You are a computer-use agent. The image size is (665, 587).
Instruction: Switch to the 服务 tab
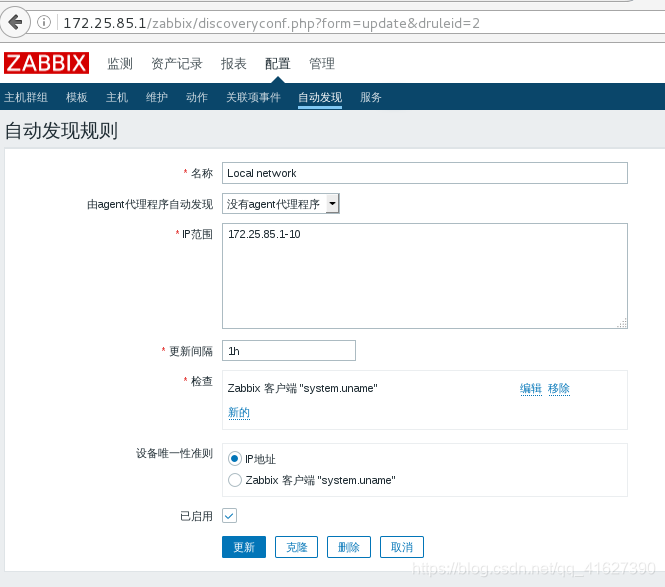(371, 97)
